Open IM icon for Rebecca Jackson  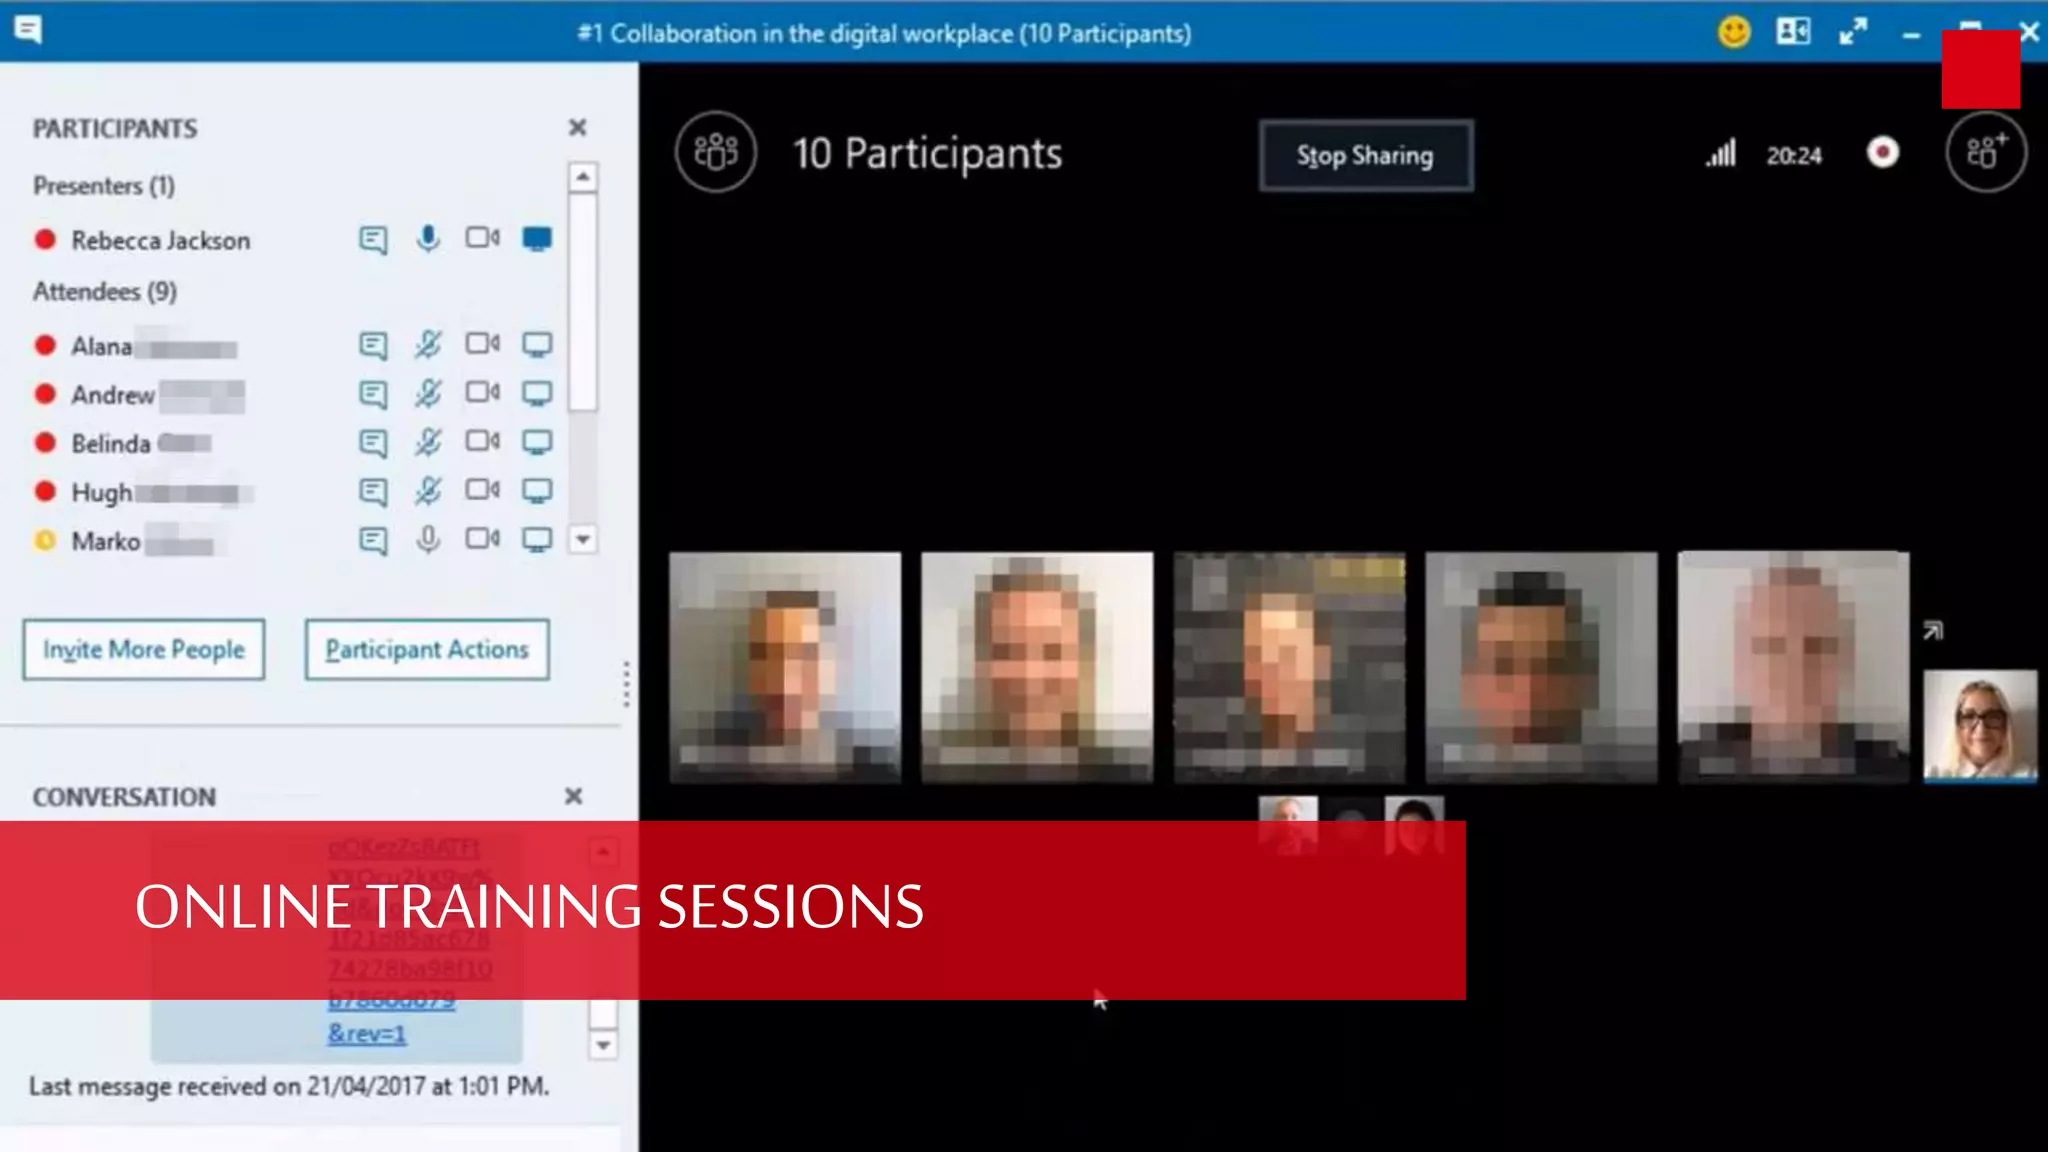coord(373,239)
